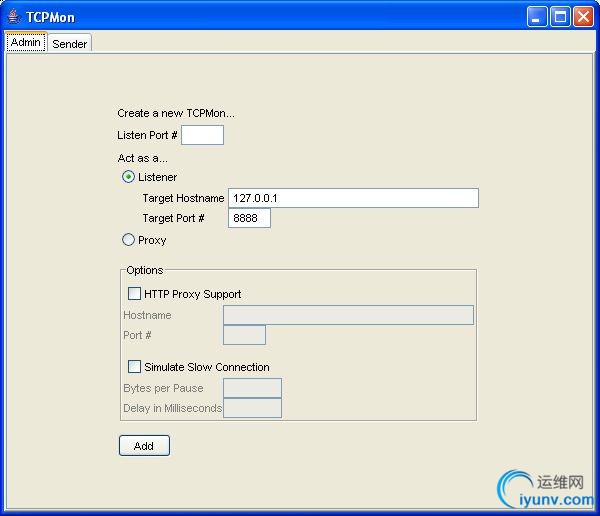
Task: Select the Admin tab
Action: pyautogui.click(x=26, y=42)
